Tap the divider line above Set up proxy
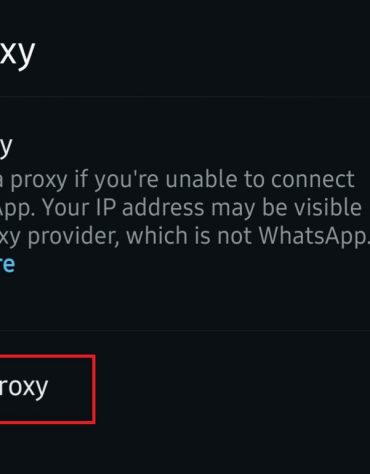 (x=185, y=330)
